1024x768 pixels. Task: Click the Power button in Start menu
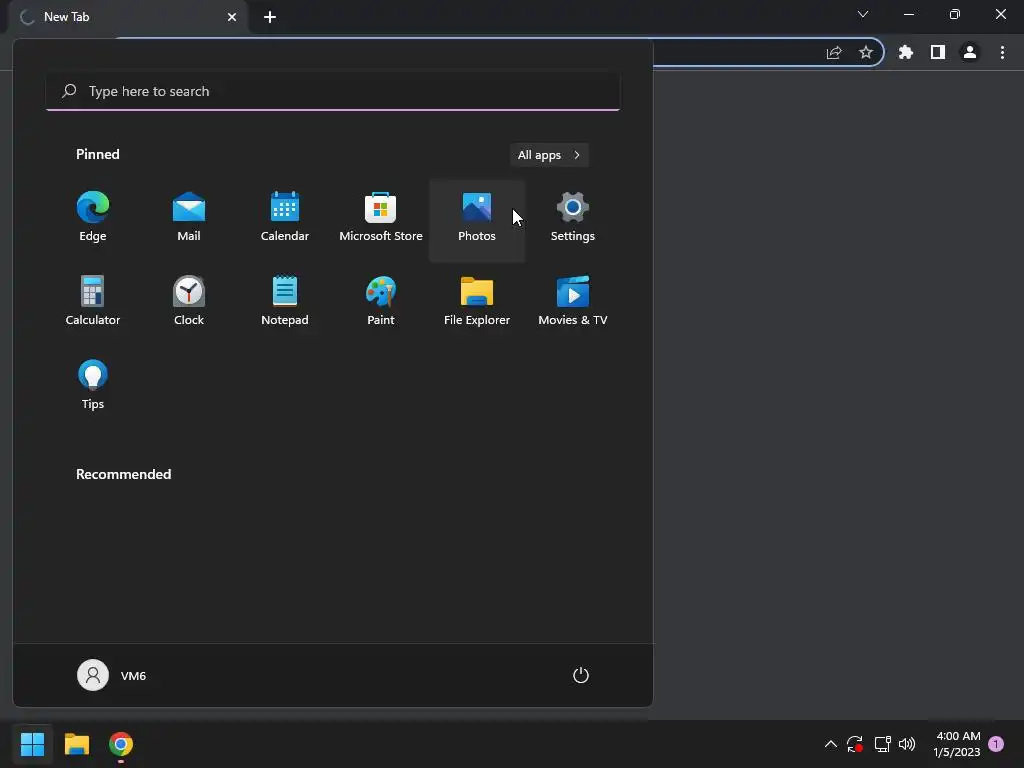581,675
